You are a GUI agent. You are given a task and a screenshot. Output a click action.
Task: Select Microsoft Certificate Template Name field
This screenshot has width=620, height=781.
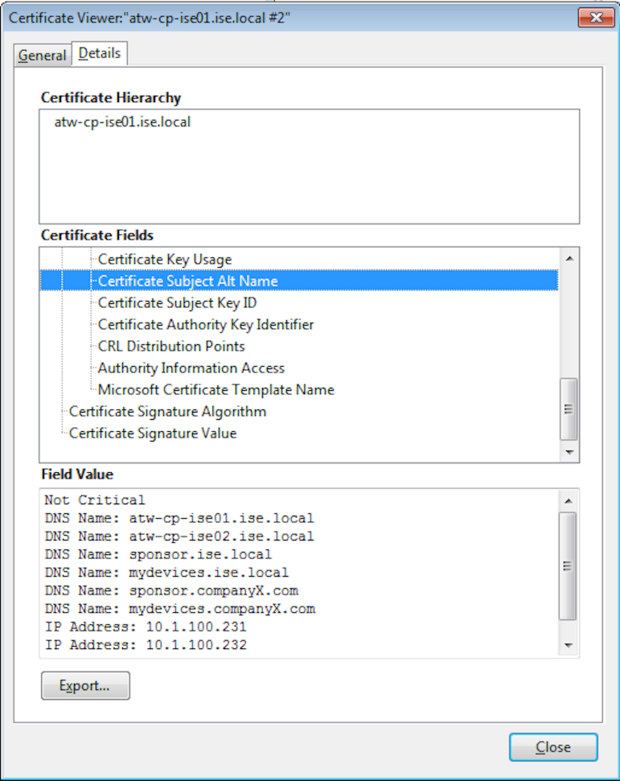pos(216,390)
